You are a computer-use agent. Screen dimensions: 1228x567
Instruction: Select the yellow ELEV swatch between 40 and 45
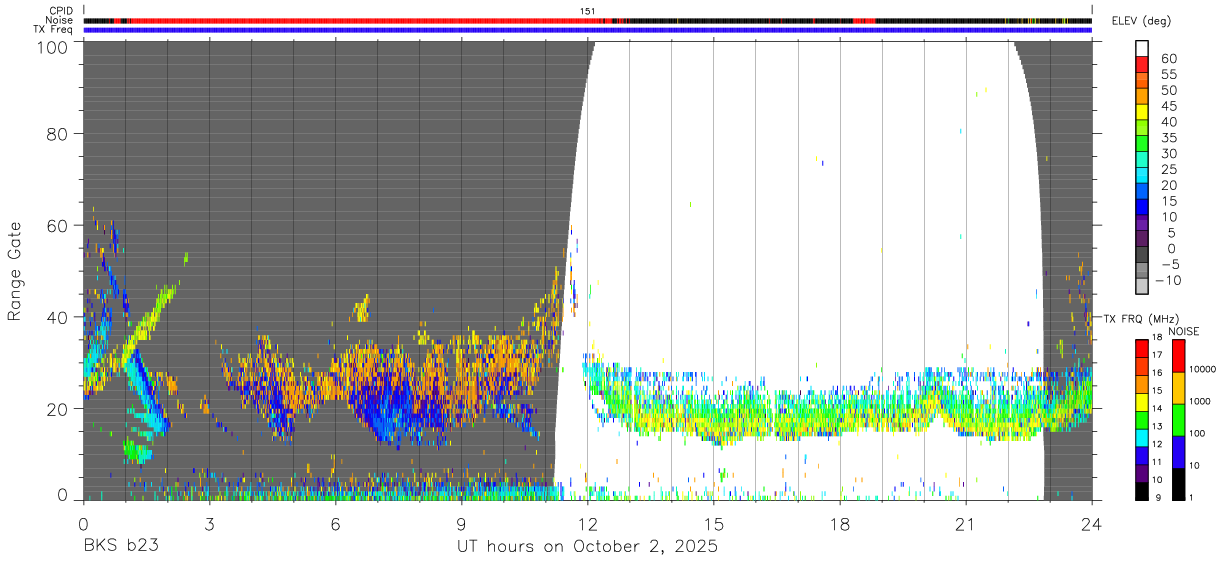[1142, 114]
